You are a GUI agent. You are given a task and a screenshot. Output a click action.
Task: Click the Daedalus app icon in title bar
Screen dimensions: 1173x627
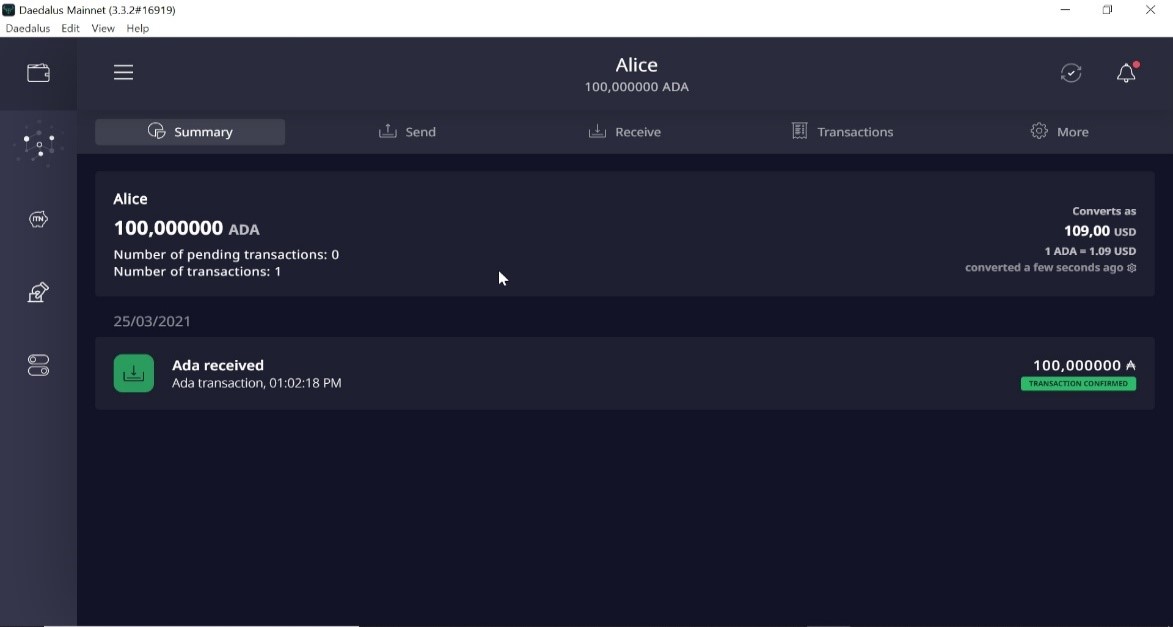tap(8, 10)
